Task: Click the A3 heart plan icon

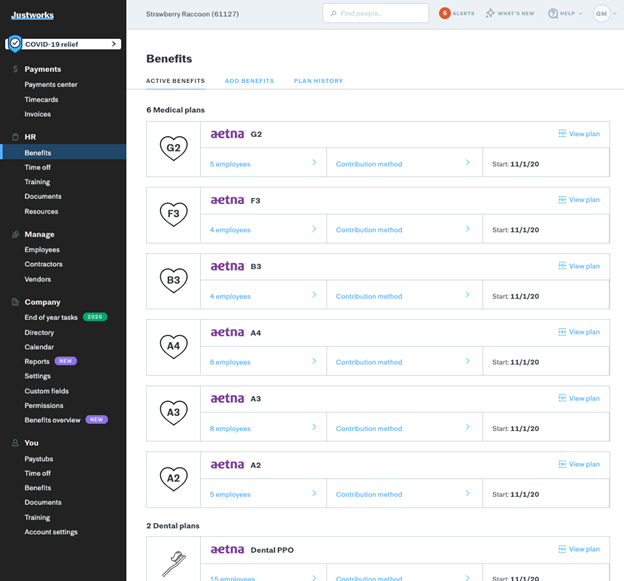Action: pyautogui.click(x=174, y=412)
